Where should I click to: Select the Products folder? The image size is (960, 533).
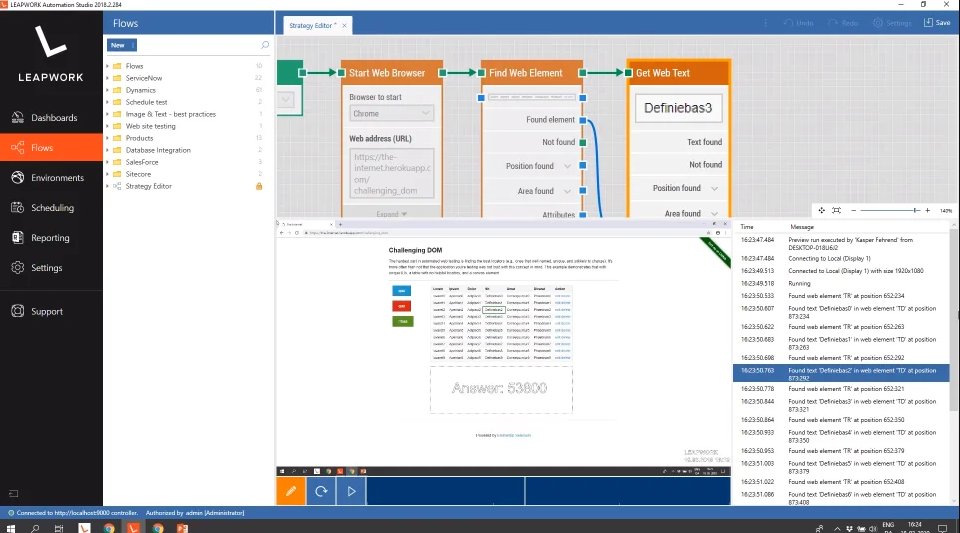[x=140, y=138]
